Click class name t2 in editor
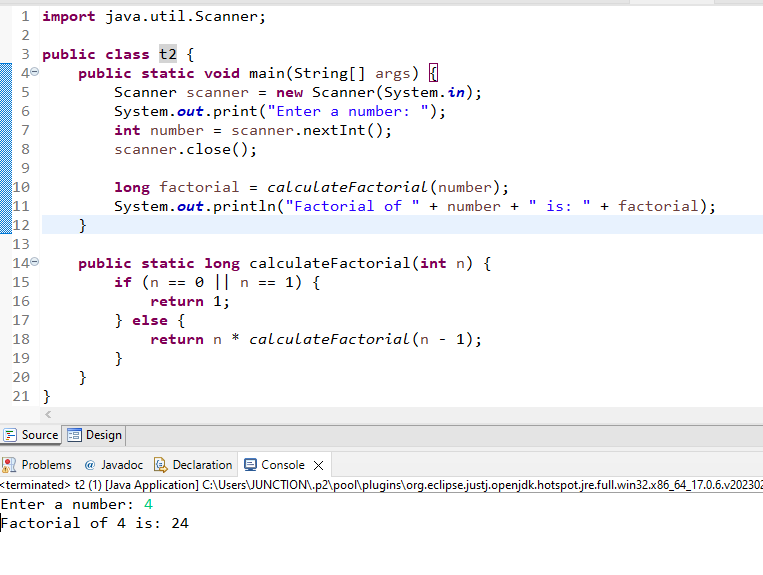This screenshot has width=763, height=575. click(x=168, y=54)
